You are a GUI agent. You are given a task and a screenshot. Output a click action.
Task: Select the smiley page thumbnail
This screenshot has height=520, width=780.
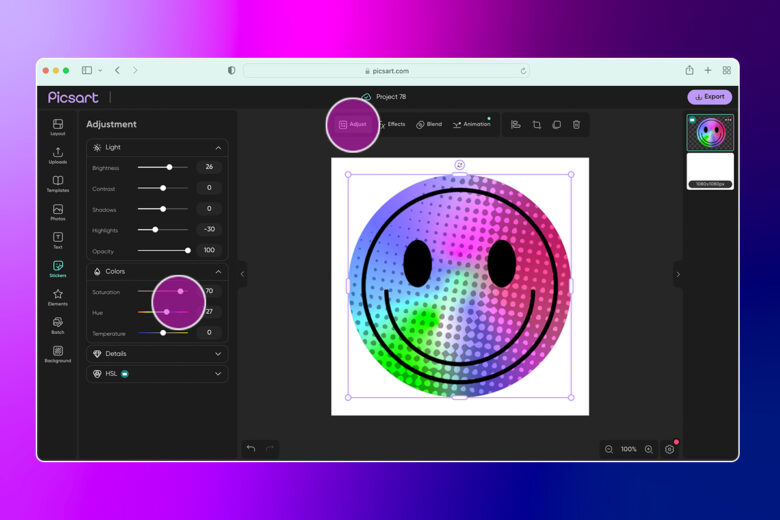click(x=710, y=132)
